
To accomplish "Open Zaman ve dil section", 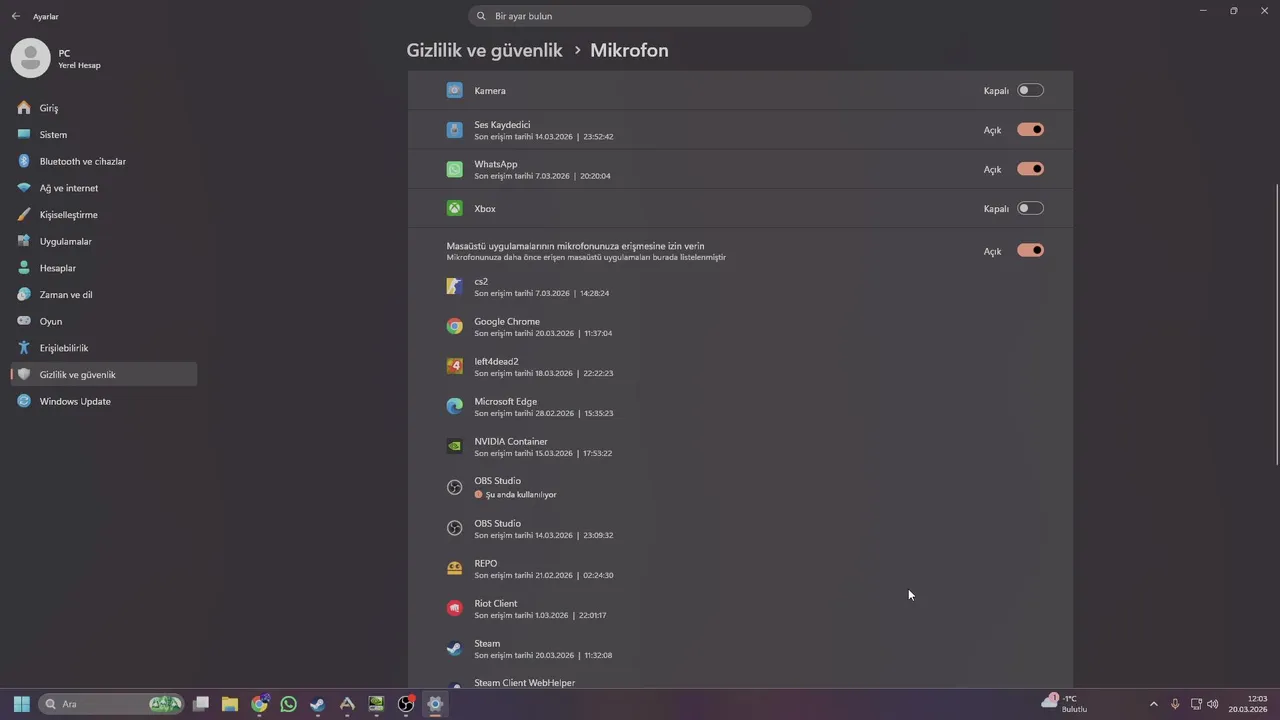I will [x=104, y=294].
